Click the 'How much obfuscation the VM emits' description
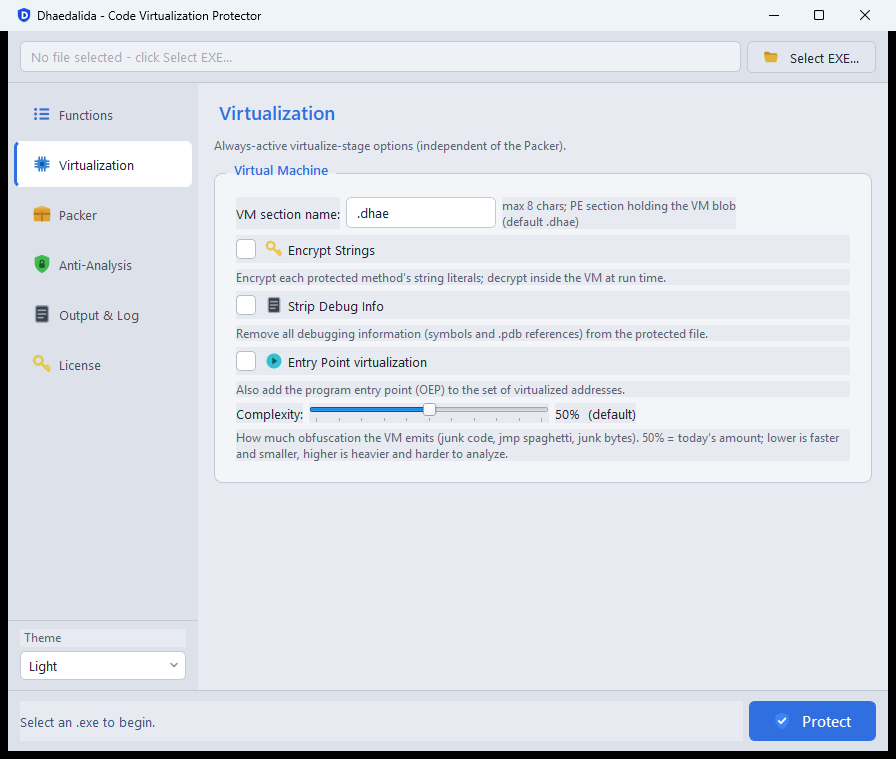896x759 pixels. 538,446
